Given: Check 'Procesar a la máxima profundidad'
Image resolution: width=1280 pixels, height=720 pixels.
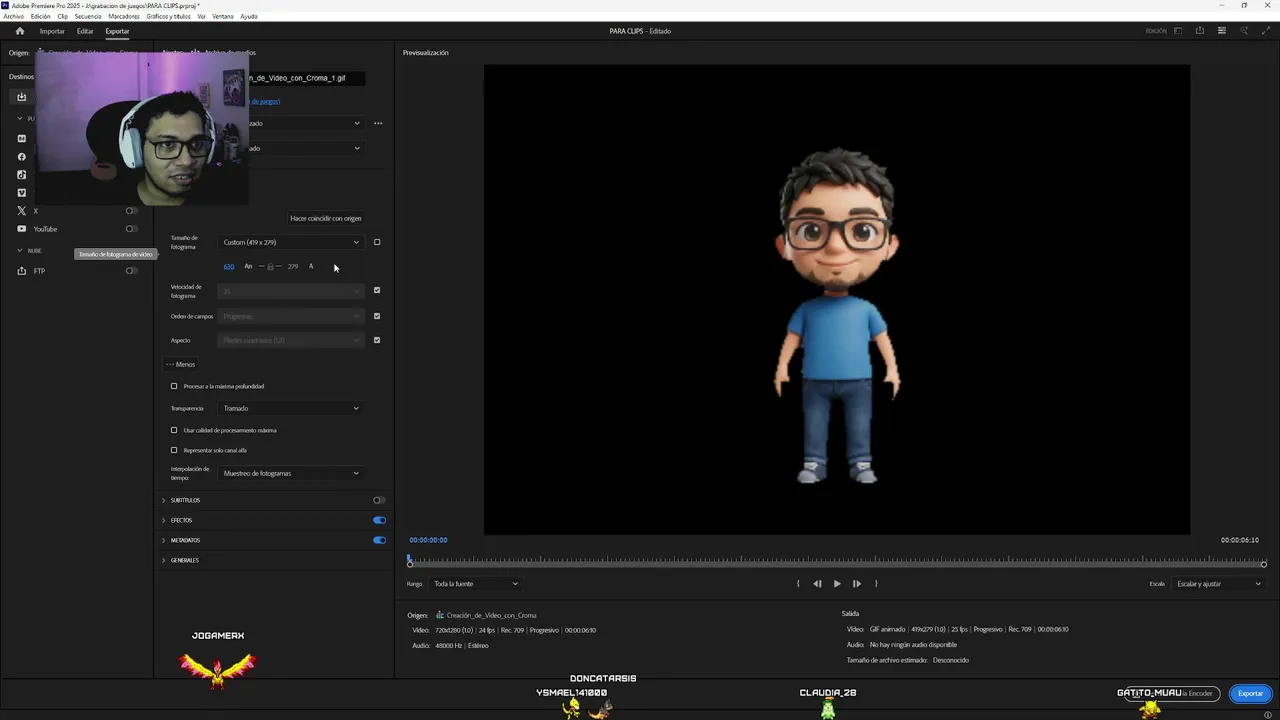Looking at the screenshot, I should (174, 386).
